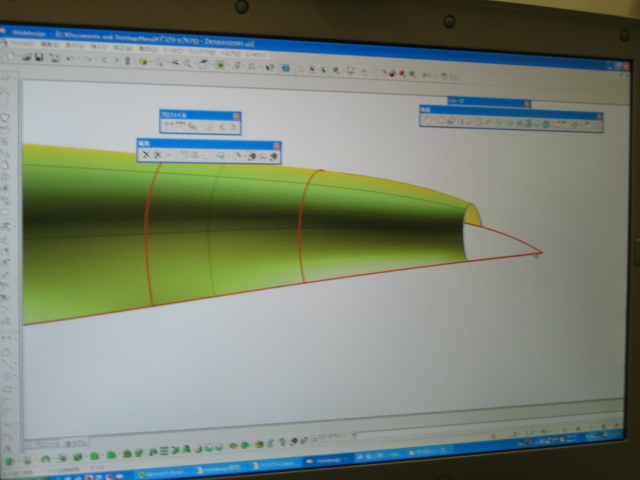Click the first trim X icon in 編集 toolbar
The width and height of the screenshot is (640, 480).
click(146, 154)
